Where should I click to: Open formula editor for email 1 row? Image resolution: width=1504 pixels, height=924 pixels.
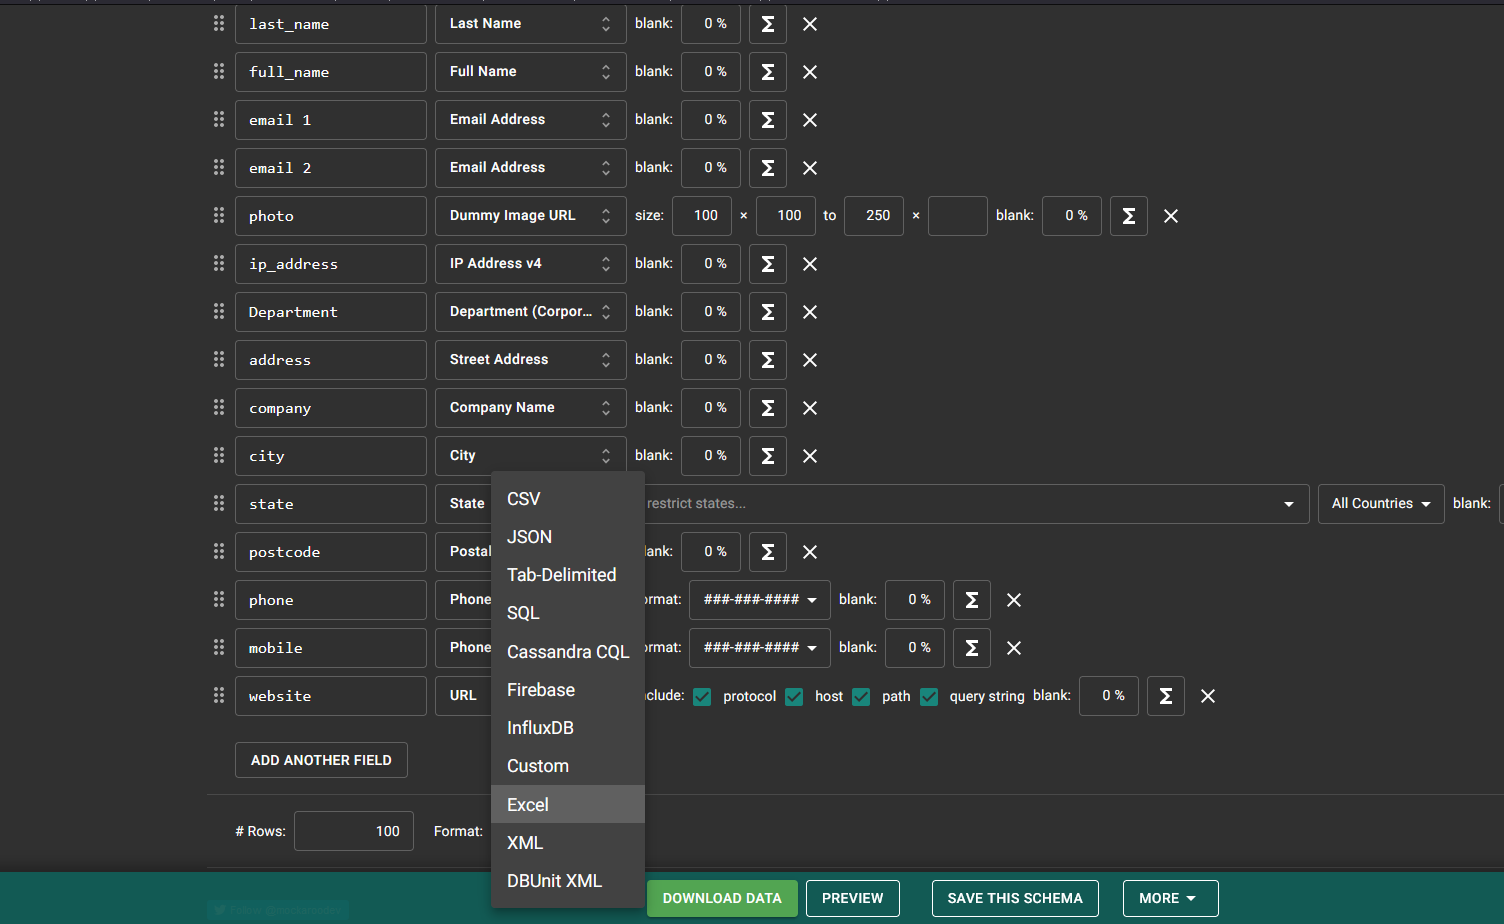click(x=768, y=120)
